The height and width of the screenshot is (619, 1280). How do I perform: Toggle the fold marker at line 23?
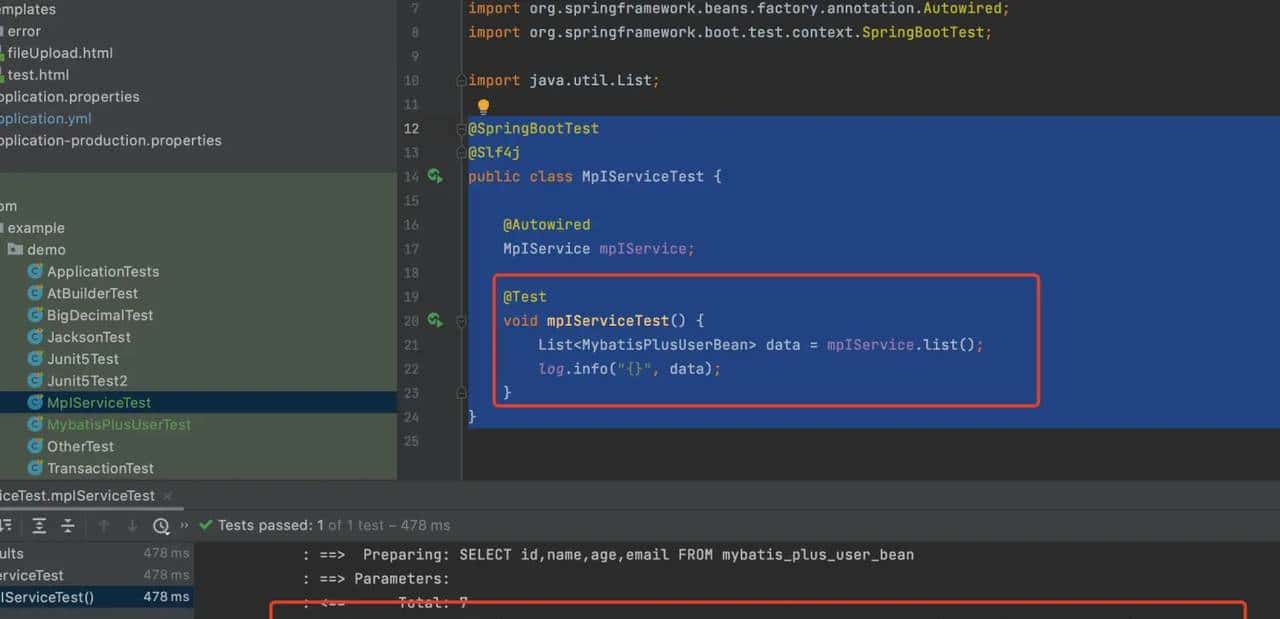click(459, 392)
